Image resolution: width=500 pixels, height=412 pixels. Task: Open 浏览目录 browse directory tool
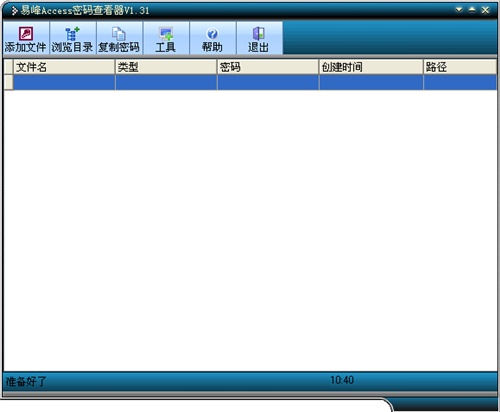[x=72, y=38]
